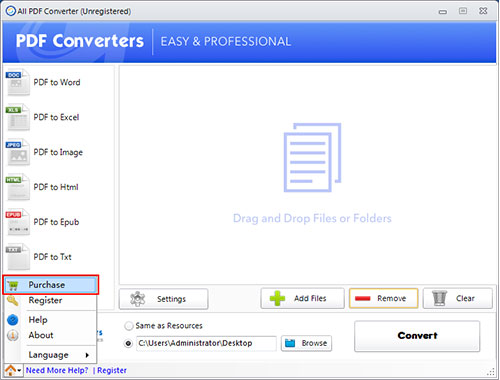Select the custom output folder radio button
Viewport: 500px width, 380px height.
pos(128,343)
